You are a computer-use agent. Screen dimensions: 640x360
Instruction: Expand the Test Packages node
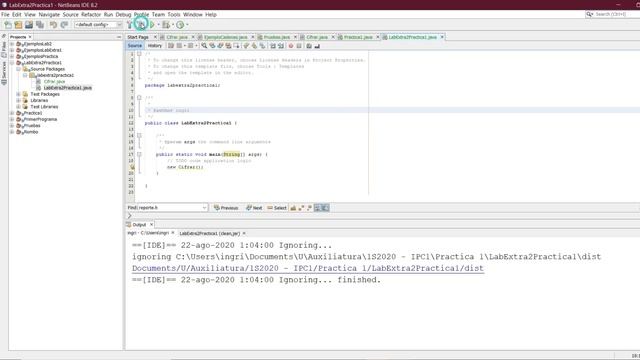click(18, 94)
